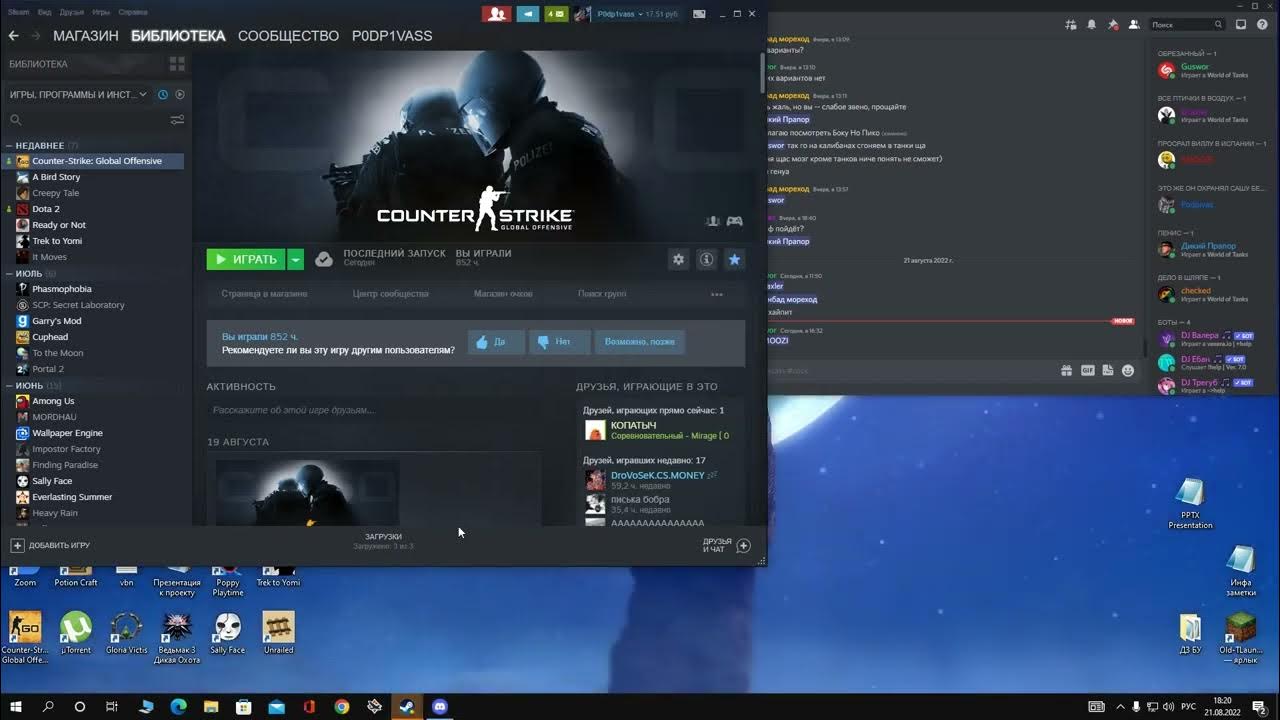Open the Steam friends activity red icon
1280x720 pixels.
(x=496, y=14)
